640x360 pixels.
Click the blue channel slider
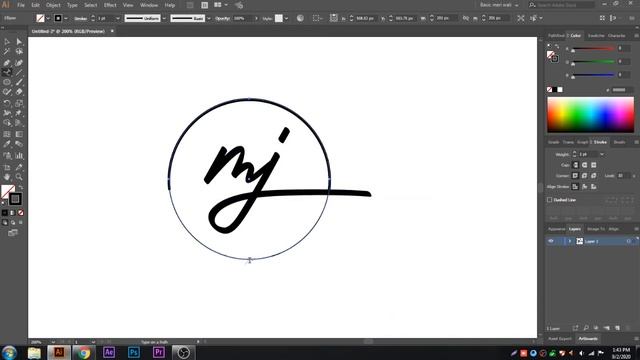point(593,75)
